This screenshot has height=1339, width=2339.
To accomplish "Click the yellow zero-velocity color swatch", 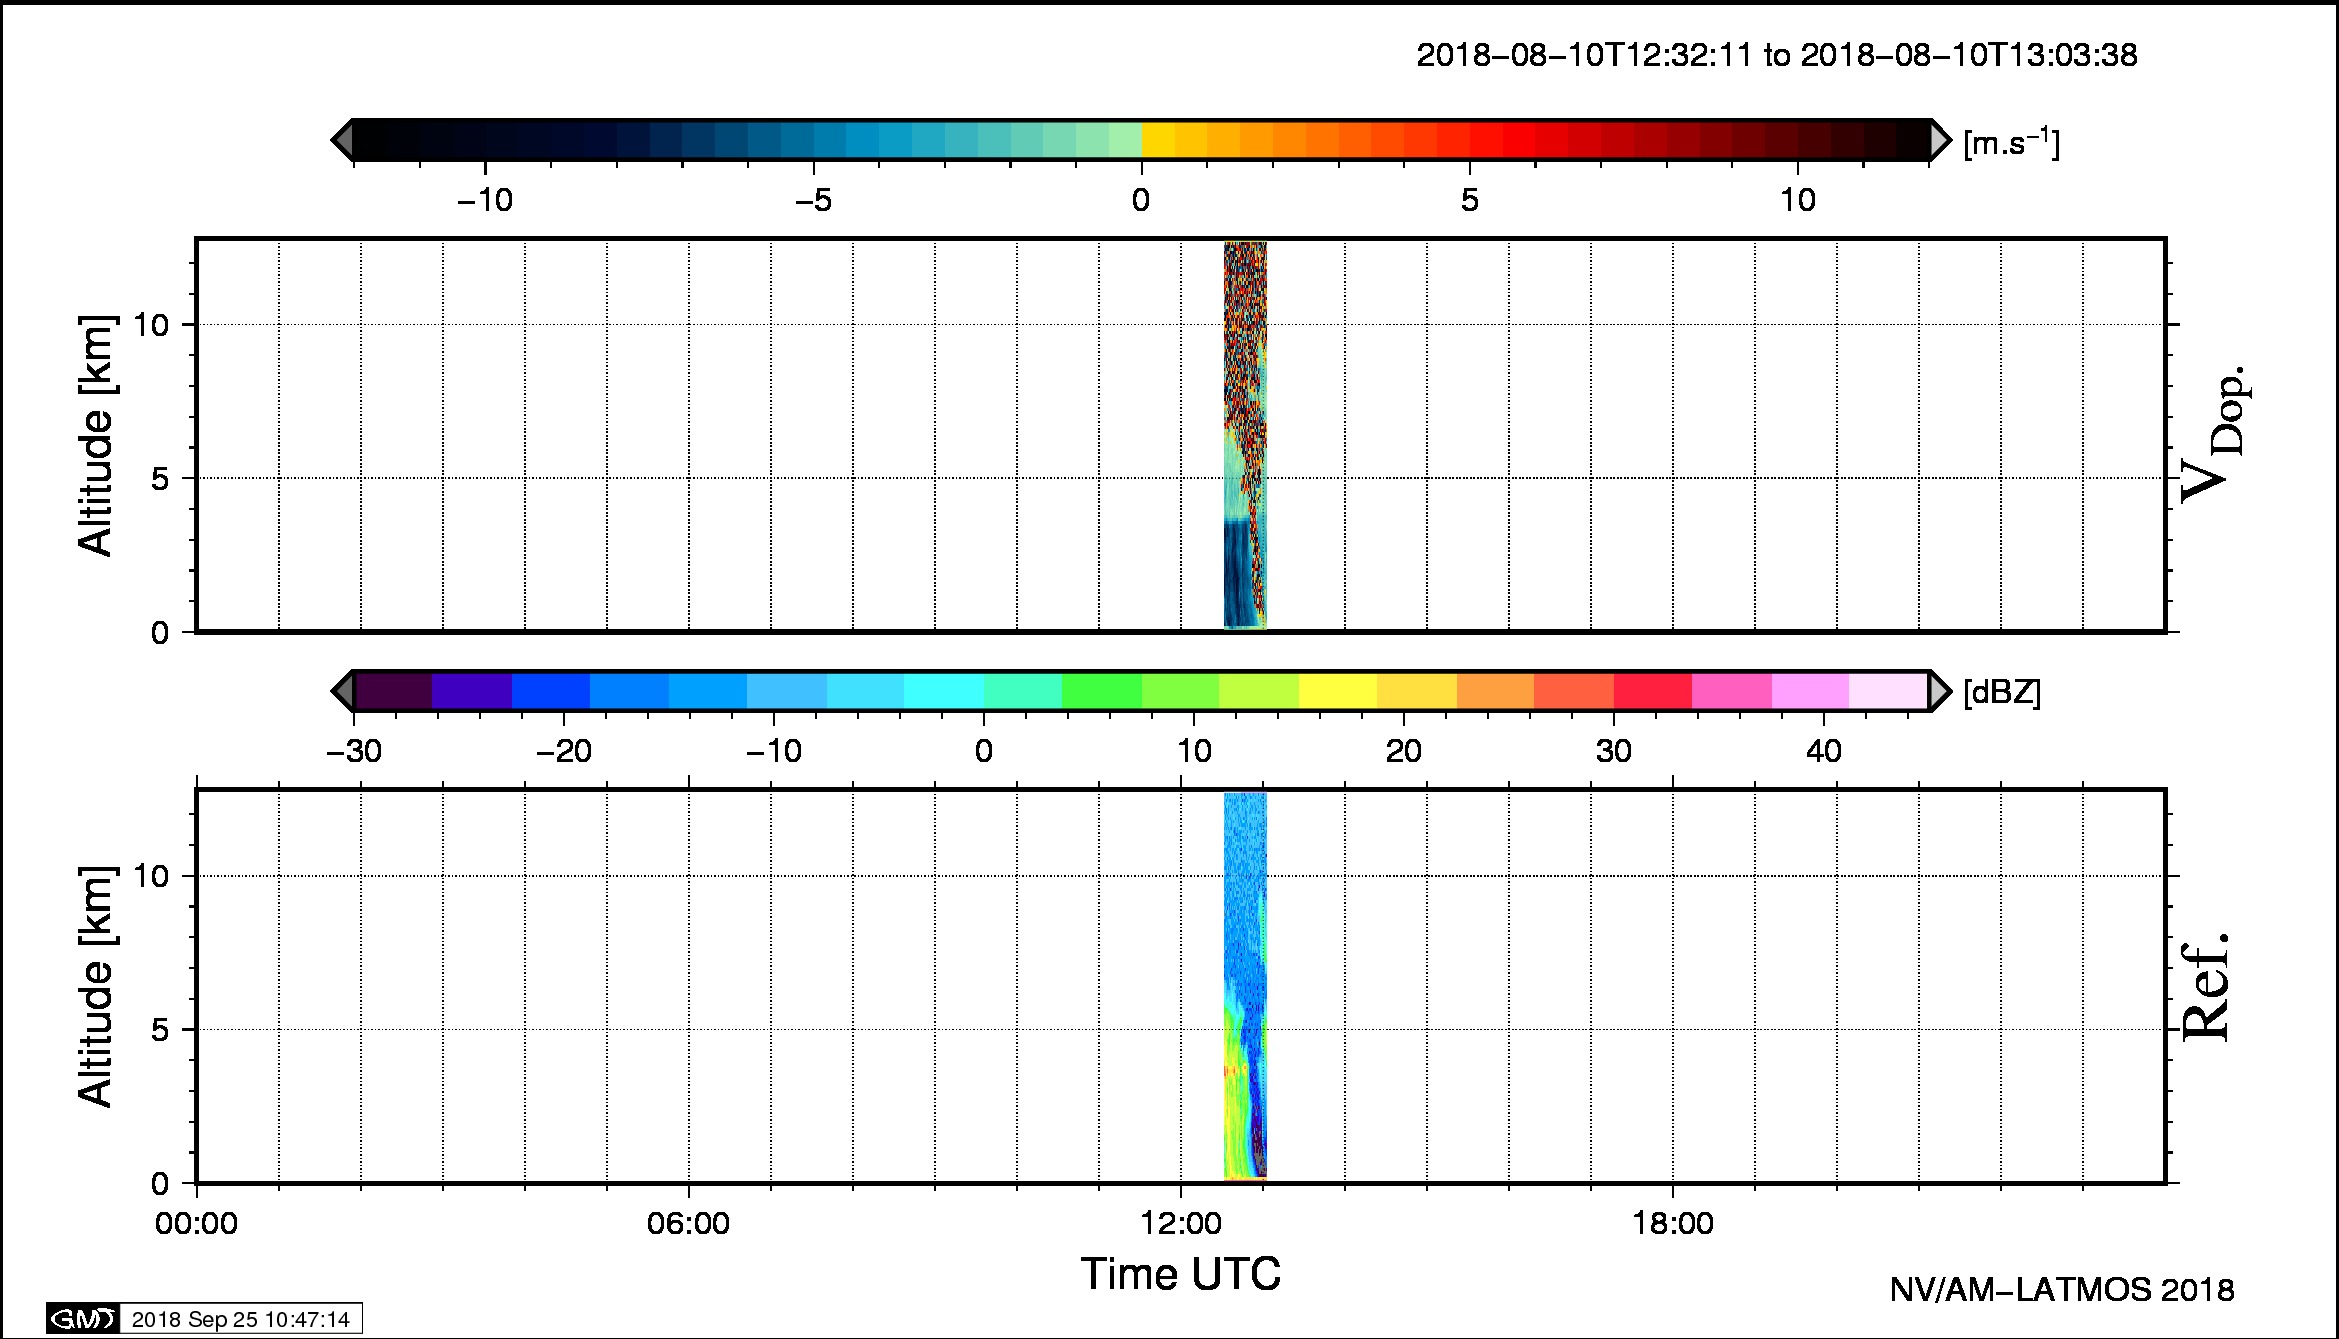I will 1157,140.
